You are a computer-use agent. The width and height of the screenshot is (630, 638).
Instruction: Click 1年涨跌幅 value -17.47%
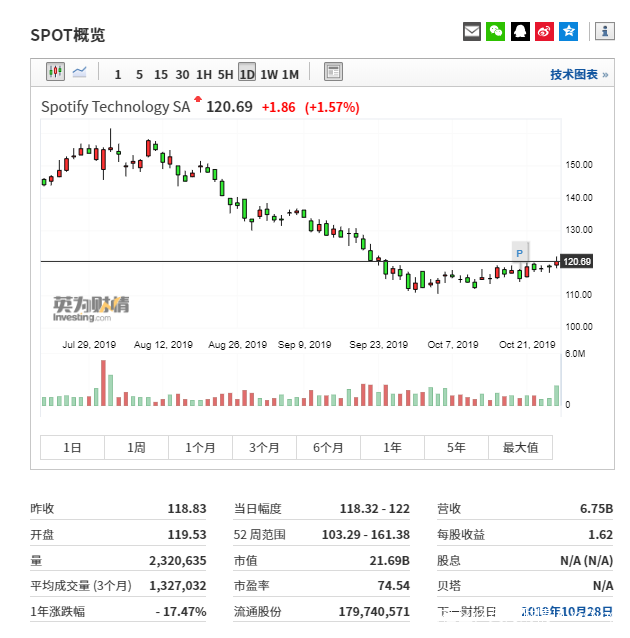coord(181,612)
